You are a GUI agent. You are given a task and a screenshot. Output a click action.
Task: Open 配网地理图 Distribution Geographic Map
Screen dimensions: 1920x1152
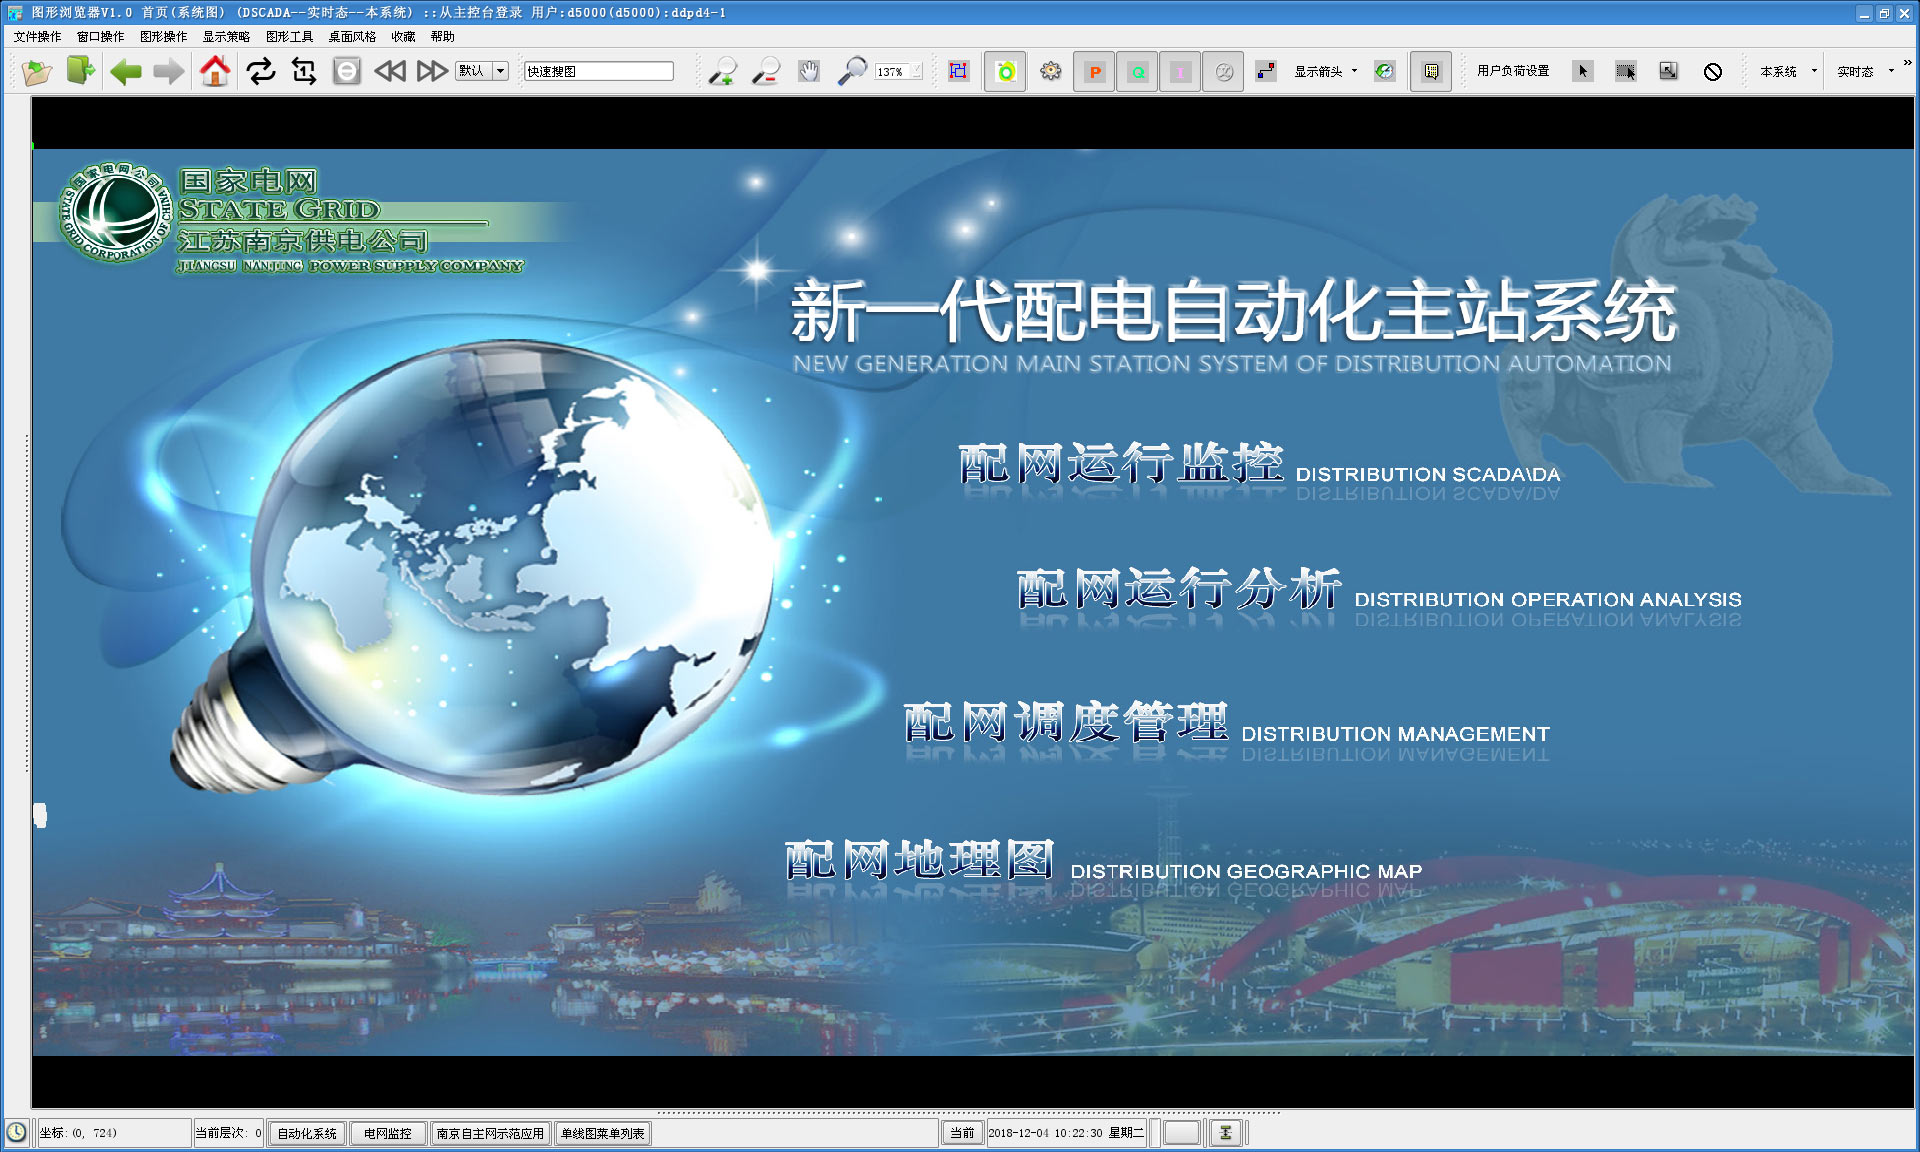tap(1103, 862)
